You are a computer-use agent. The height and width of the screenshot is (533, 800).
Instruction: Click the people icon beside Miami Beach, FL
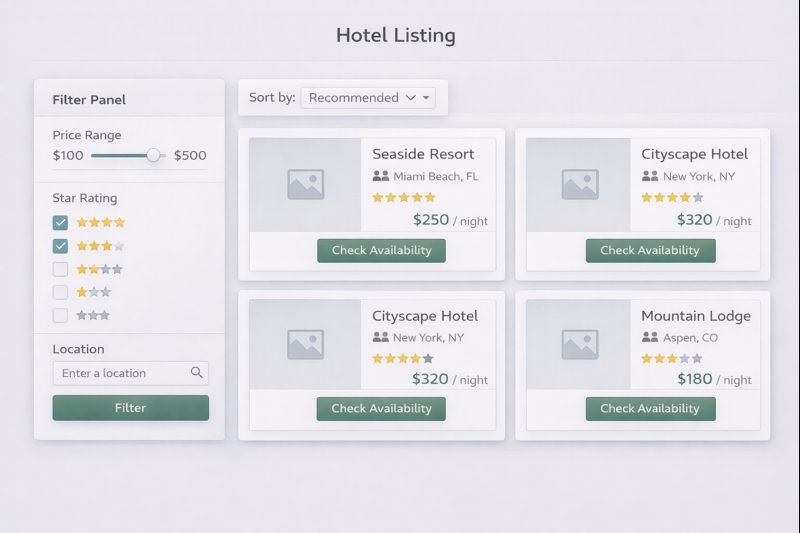(381, 176)
